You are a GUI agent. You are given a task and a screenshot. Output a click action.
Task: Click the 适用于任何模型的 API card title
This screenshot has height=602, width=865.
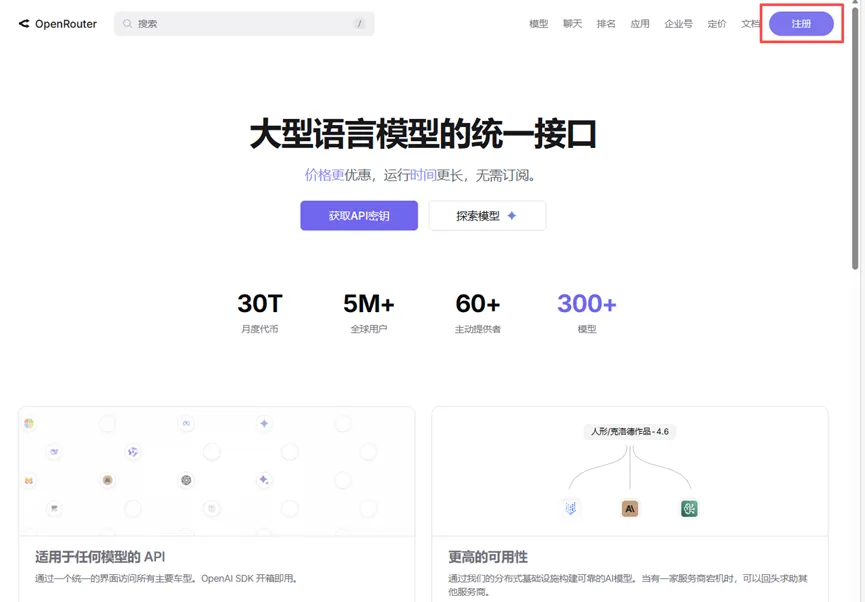click(x=100, y=557)
